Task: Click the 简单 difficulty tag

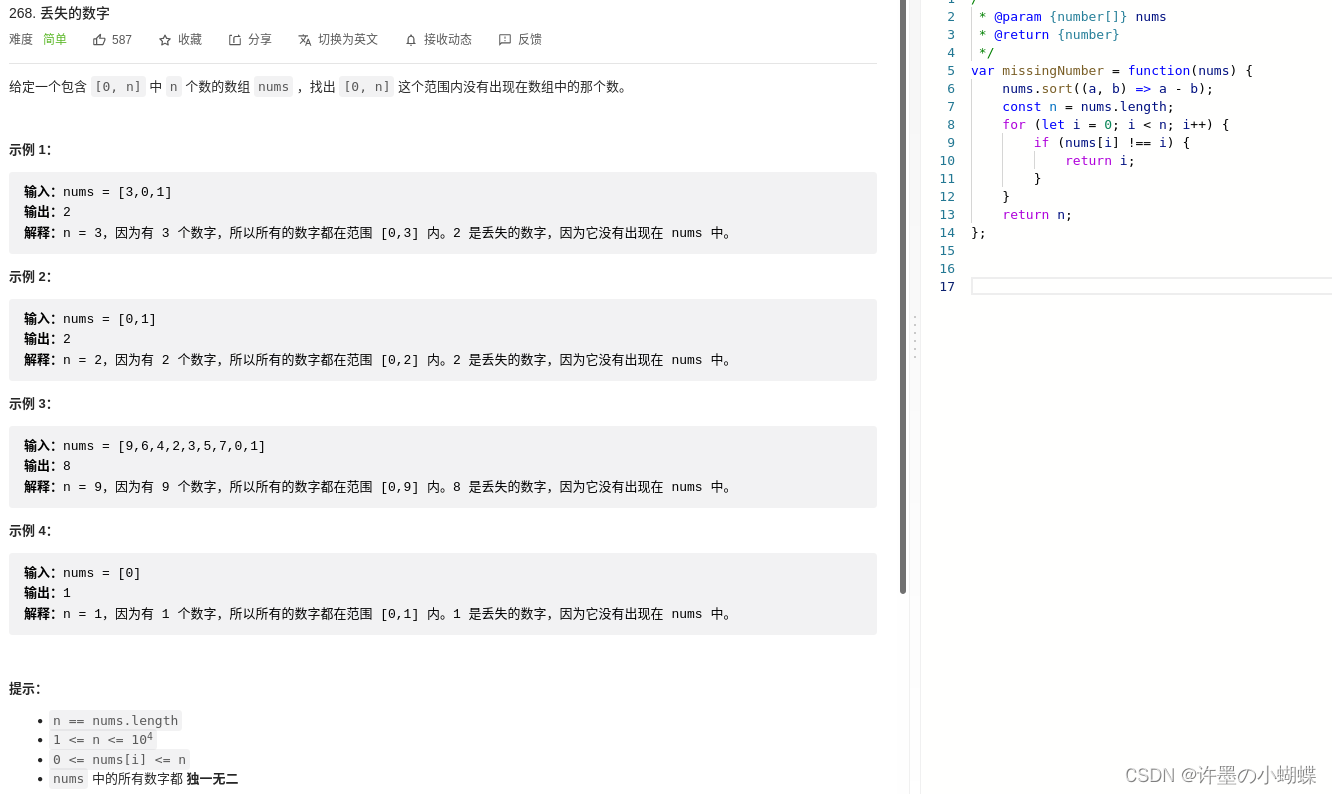Action: [55, 39]
